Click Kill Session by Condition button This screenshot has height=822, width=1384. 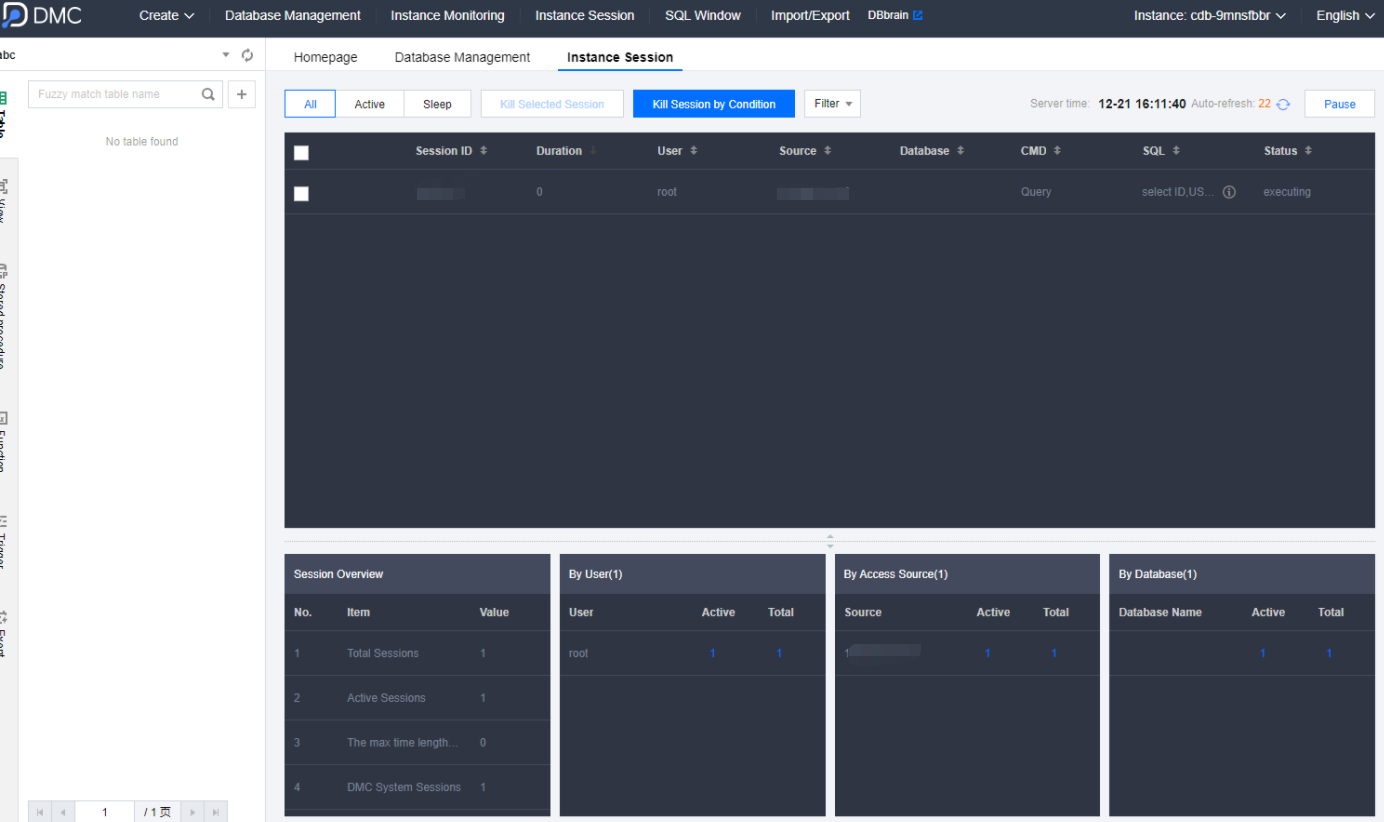pos(713,104)
